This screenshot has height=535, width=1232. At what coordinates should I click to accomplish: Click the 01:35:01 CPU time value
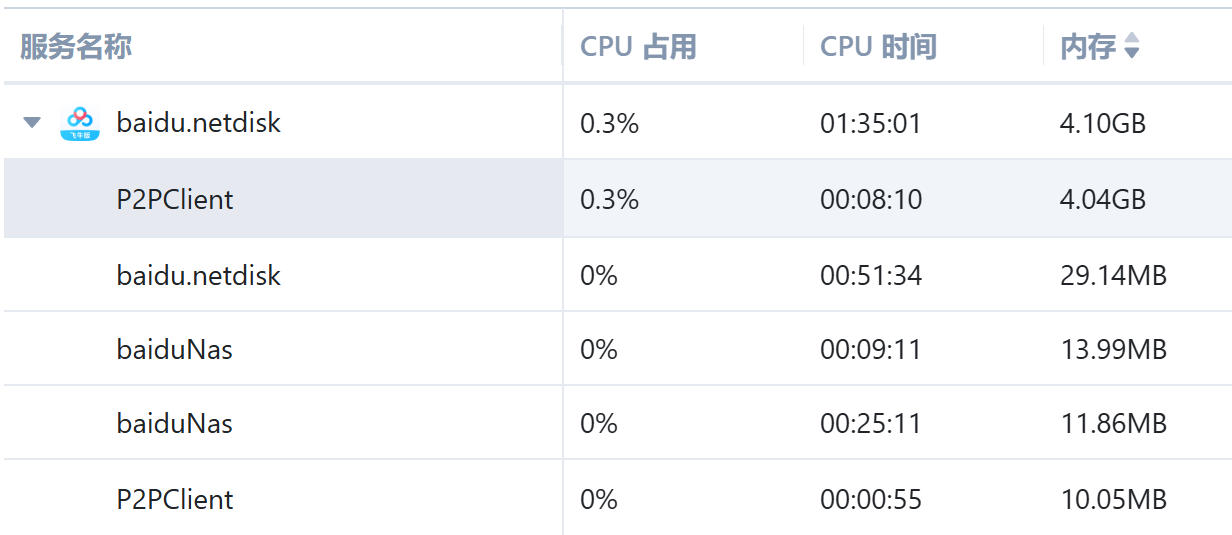[870, 123]
